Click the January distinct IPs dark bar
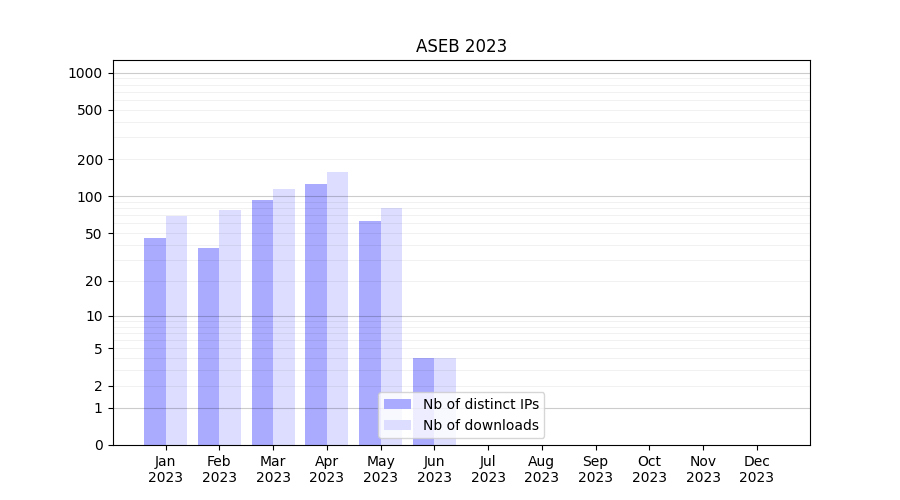Screen dimensions: 900x500 pos(155,341)
